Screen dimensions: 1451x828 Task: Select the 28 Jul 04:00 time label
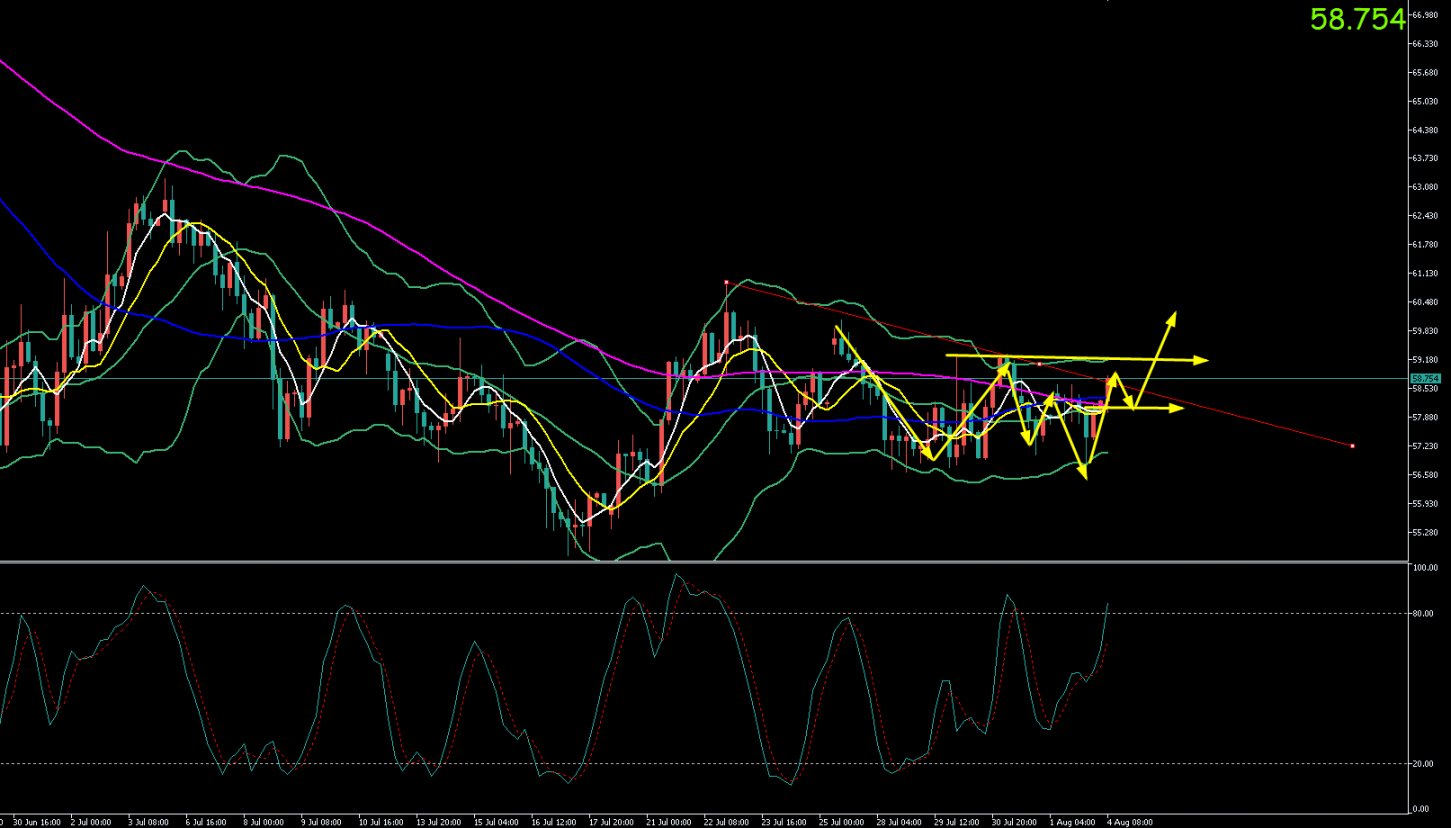(899, 822)
